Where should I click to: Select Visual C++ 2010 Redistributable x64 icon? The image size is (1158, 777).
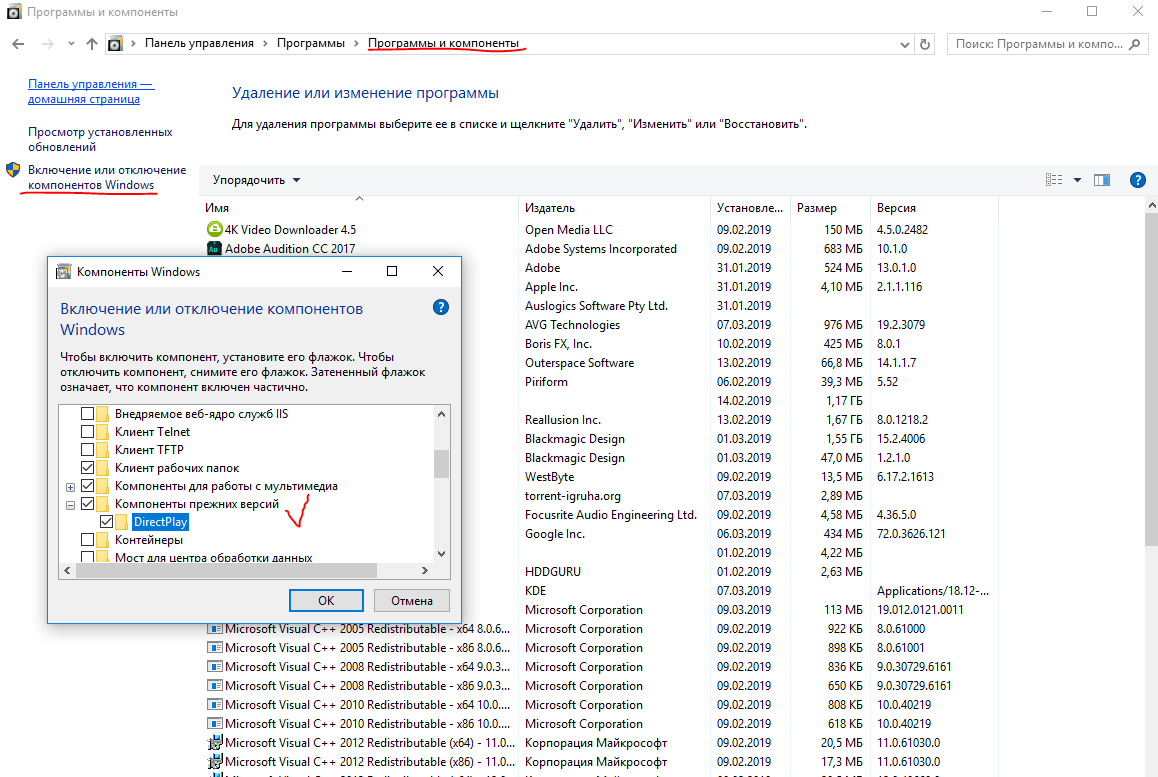(215, 705)
